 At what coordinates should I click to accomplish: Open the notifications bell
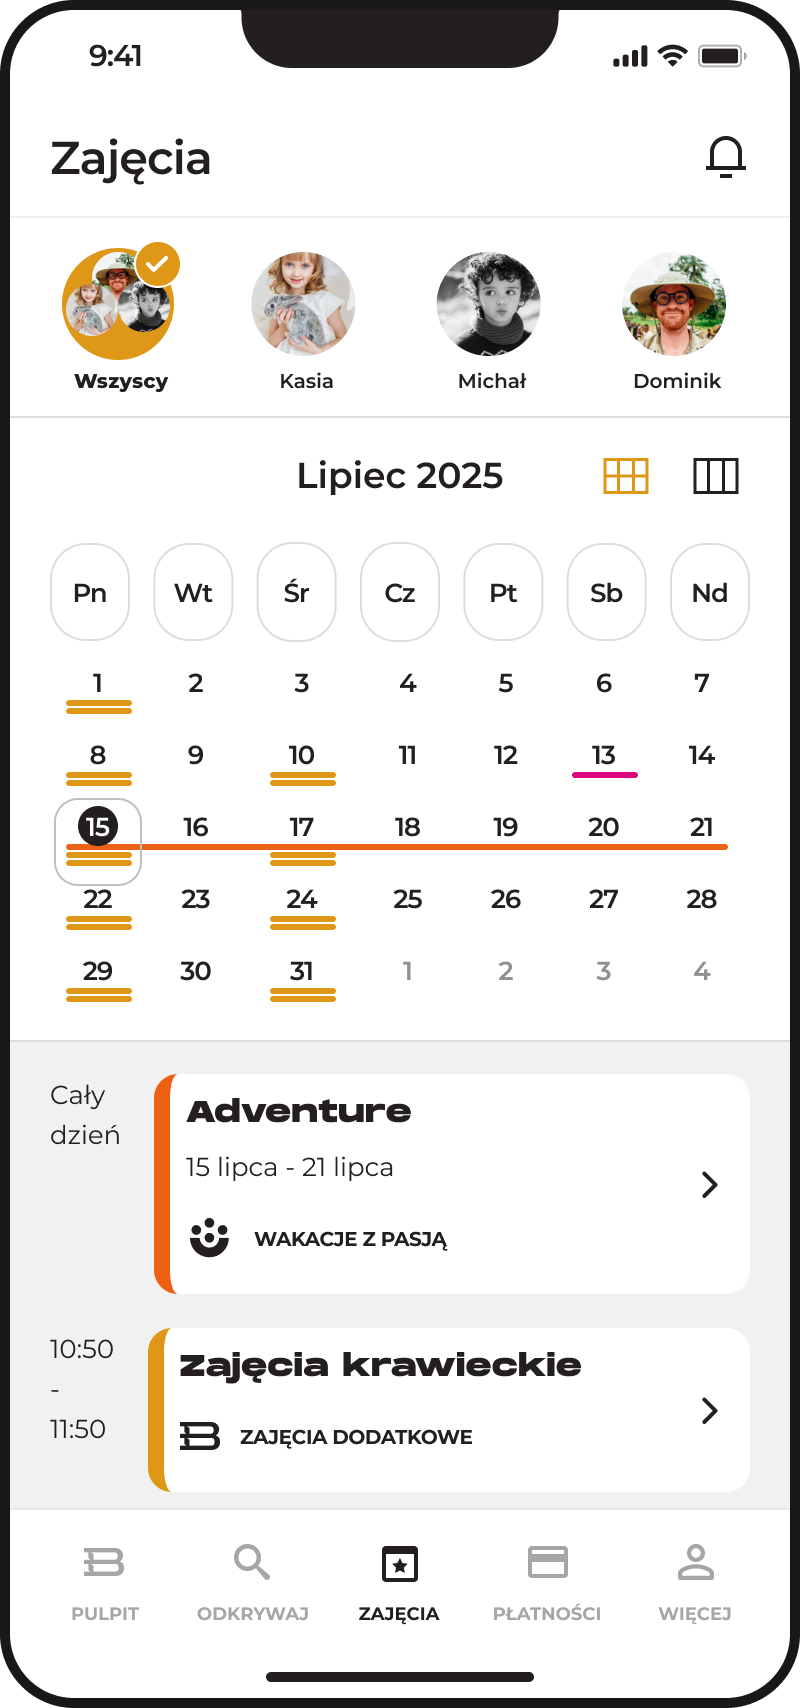tap(726, 157)
